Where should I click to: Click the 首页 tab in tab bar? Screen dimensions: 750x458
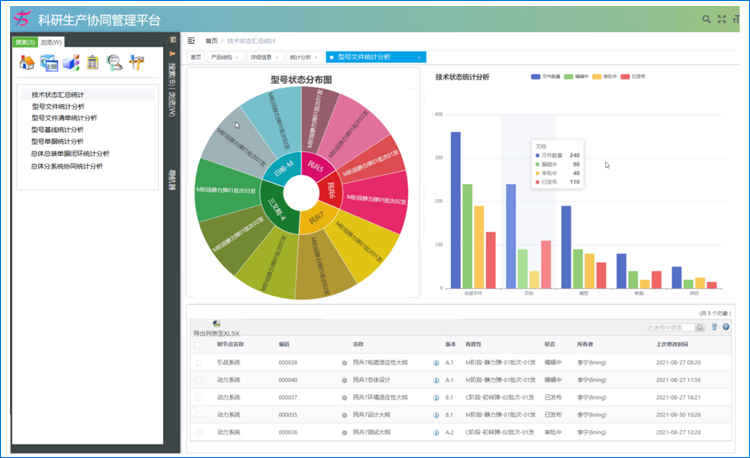(196, 57)
